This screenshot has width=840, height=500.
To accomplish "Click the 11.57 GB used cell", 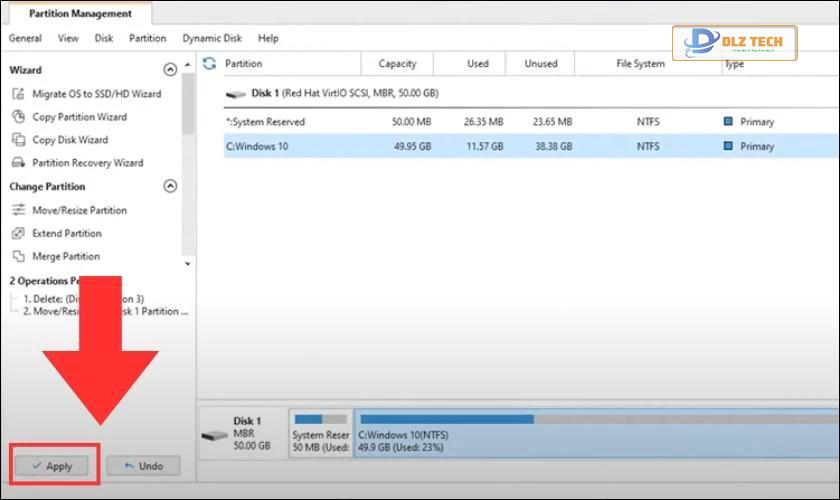I will point(485,146).
